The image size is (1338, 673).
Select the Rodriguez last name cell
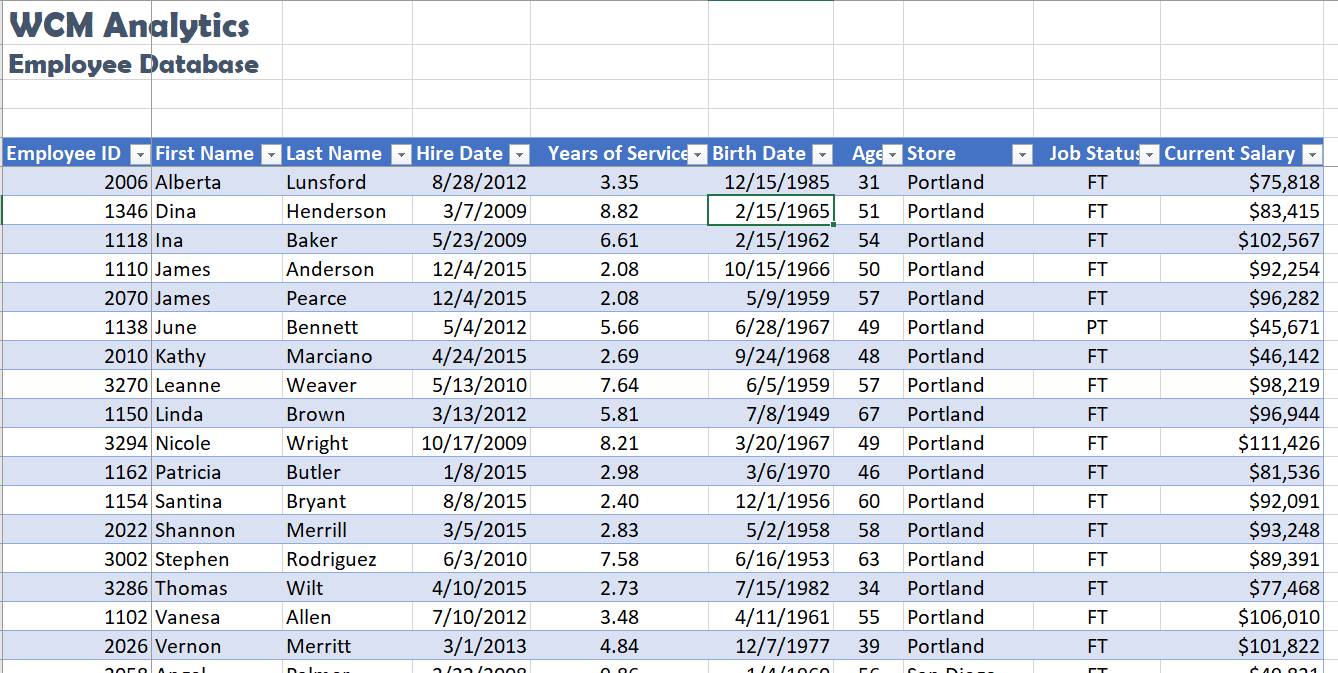[347, 559]
